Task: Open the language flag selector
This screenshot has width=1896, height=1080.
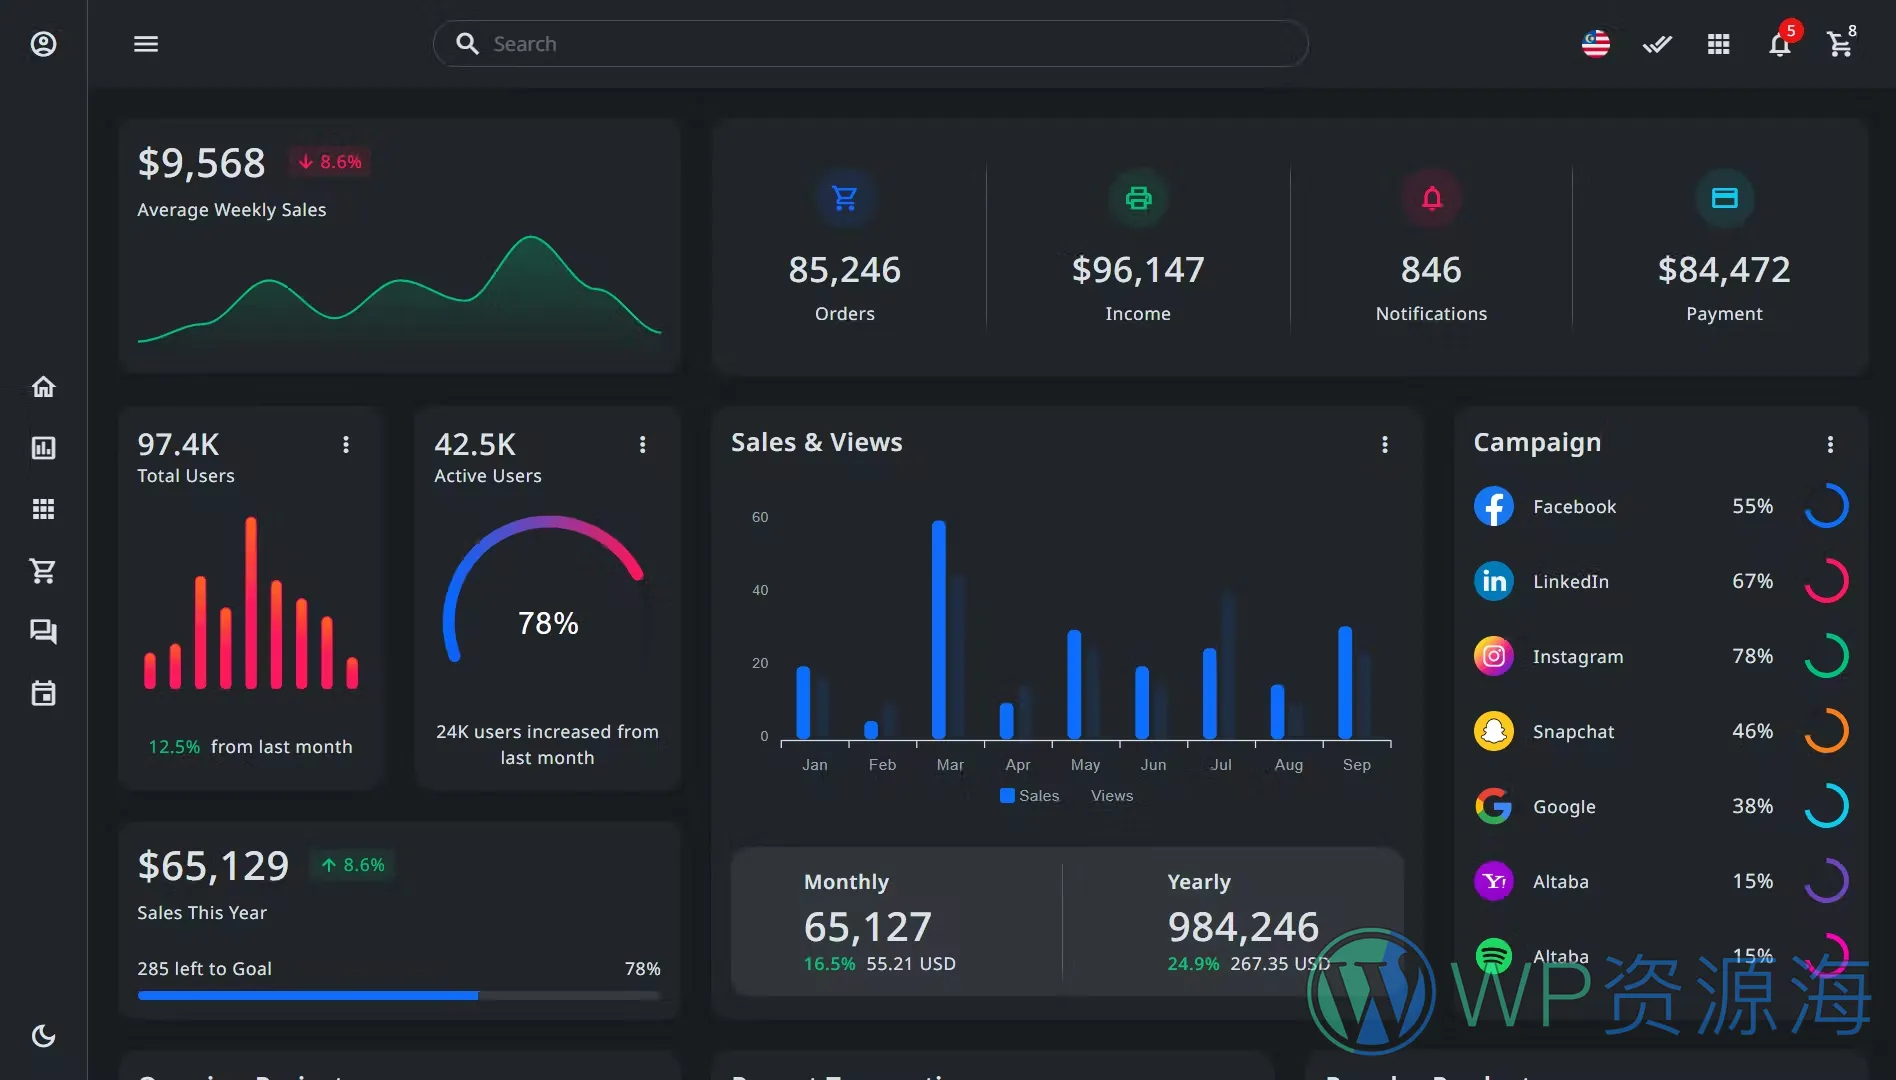Action: [x=1596, y=44]
